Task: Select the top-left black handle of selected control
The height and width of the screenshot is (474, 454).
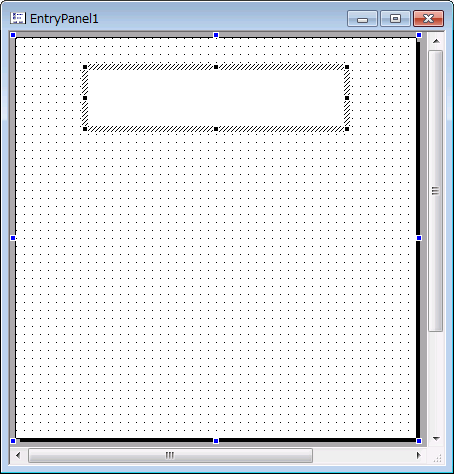Action: click(x=85, y=67)
